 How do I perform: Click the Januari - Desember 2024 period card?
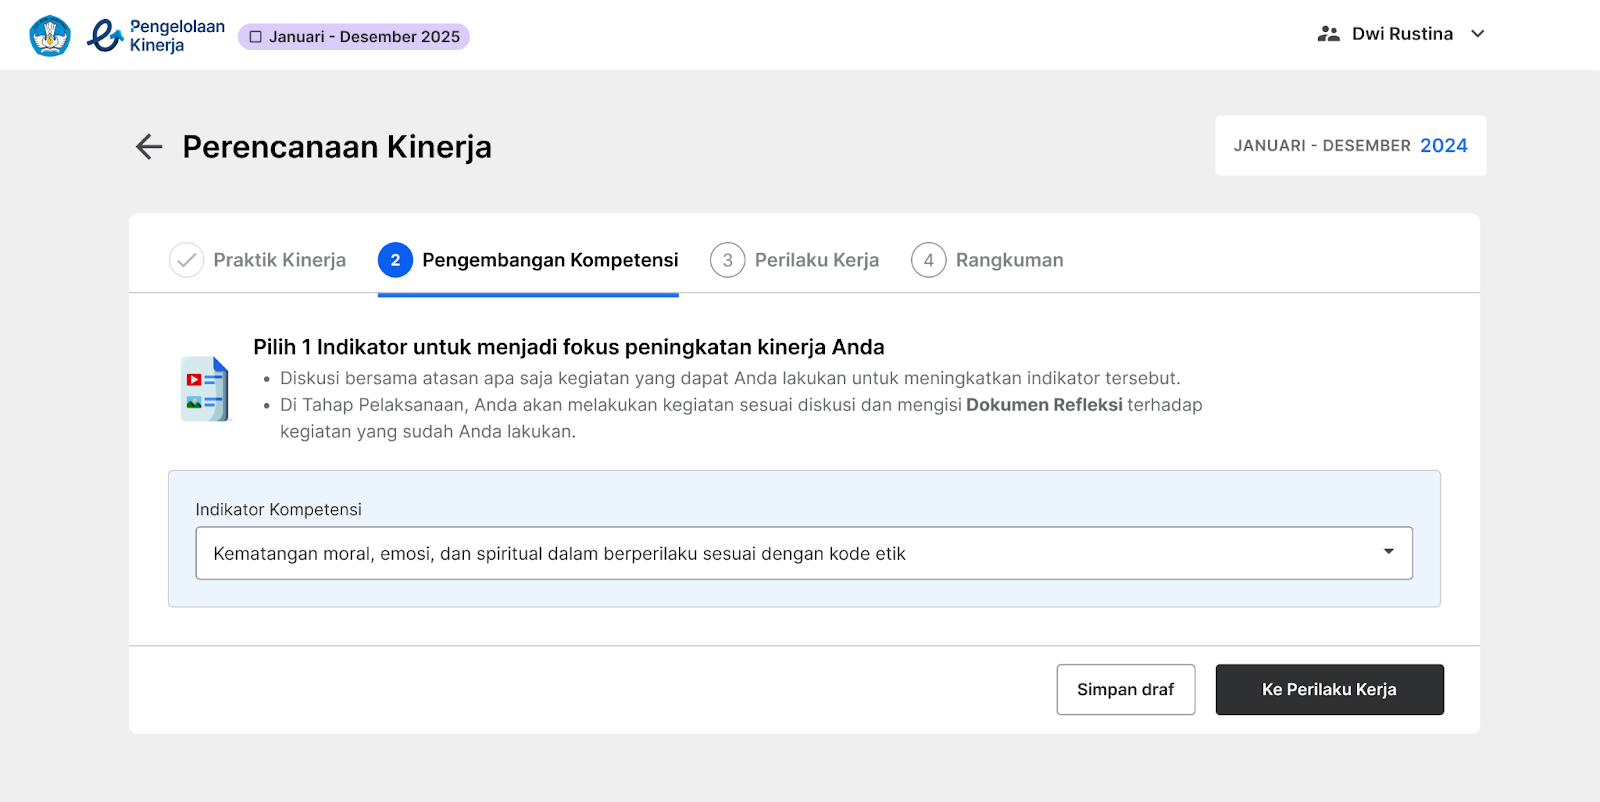(1351, 146)
